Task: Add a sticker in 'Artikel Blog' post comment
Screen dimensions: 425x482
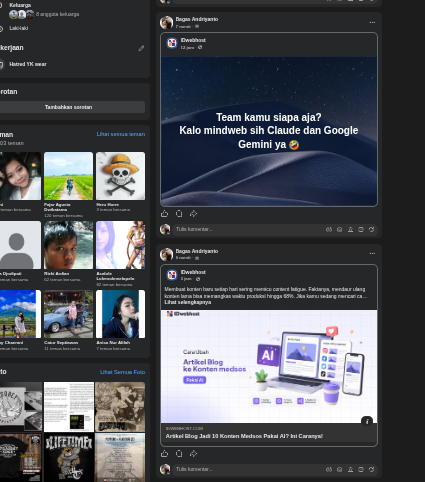Action: pos(371,469)
